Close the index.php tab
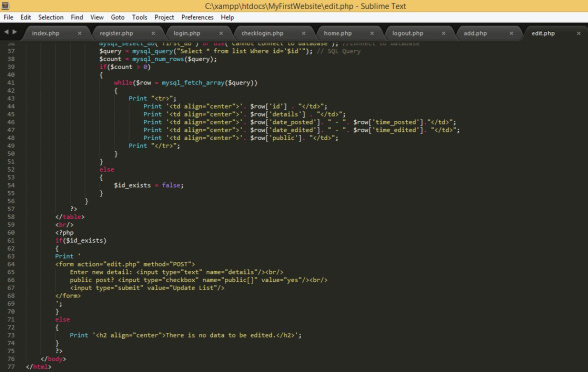588x372 pixels. (80, 33)
